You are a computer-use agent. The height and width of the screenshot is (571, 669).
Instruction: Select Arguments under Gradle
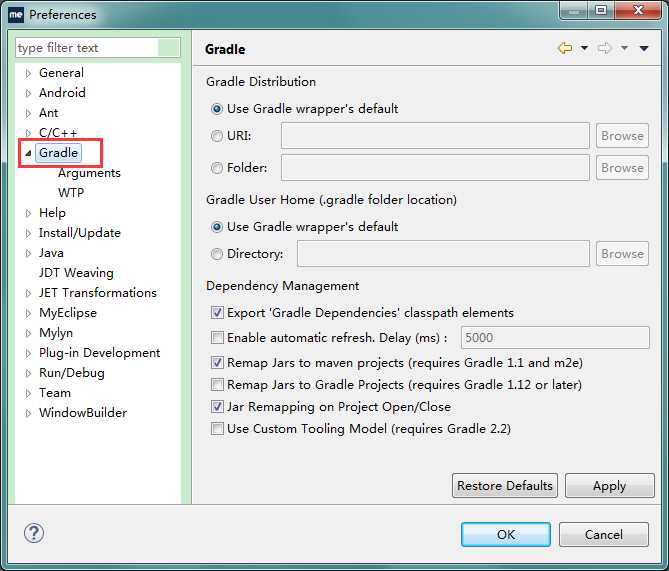point(89,173)
